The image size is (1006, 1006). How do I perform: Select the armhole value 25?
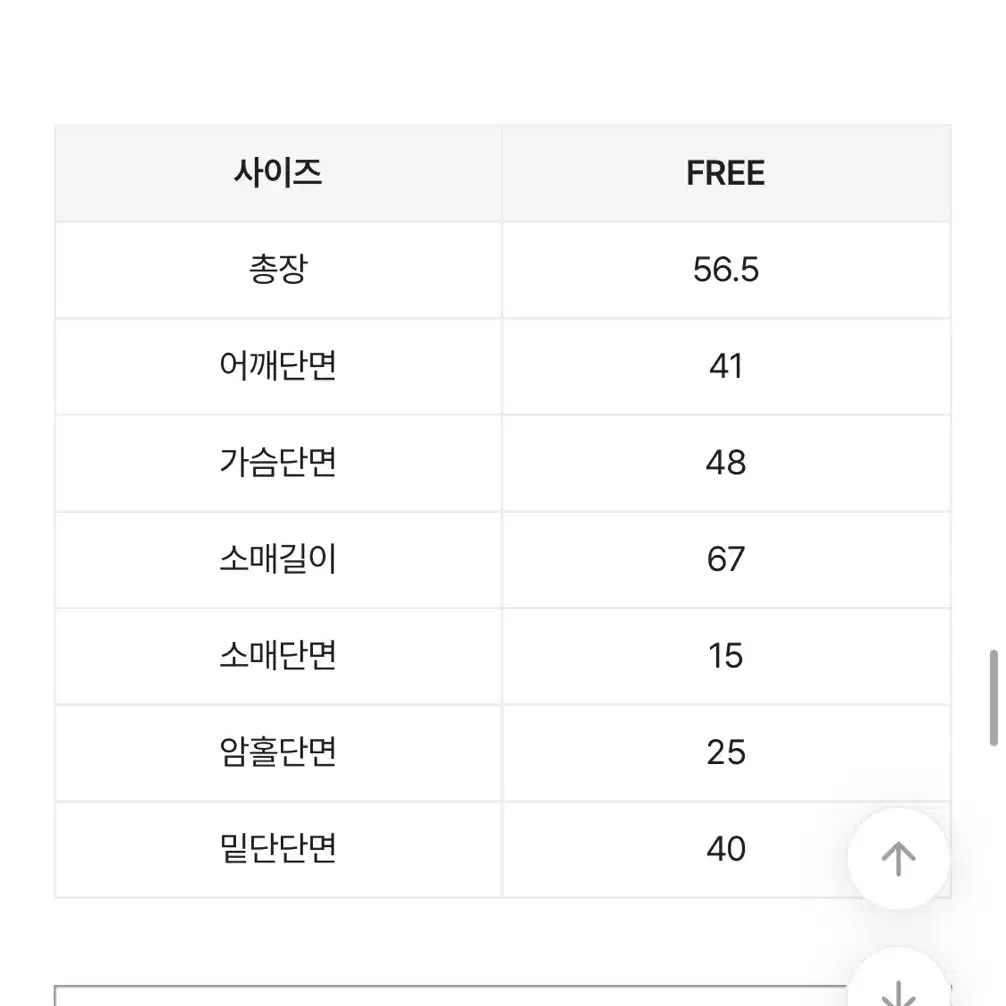[x=726, y=753]
